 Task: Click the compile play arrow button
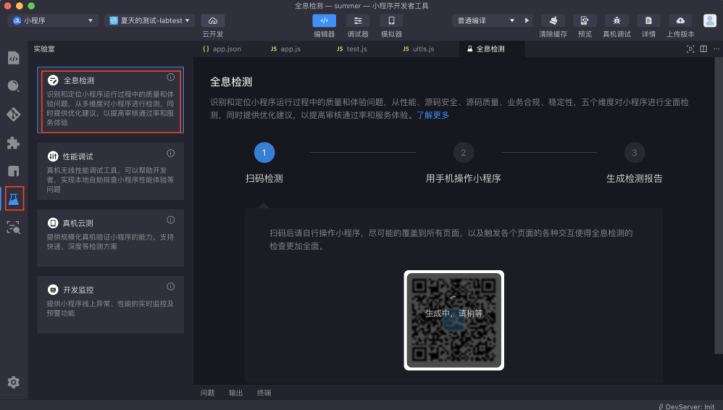[x=527, y=20]
